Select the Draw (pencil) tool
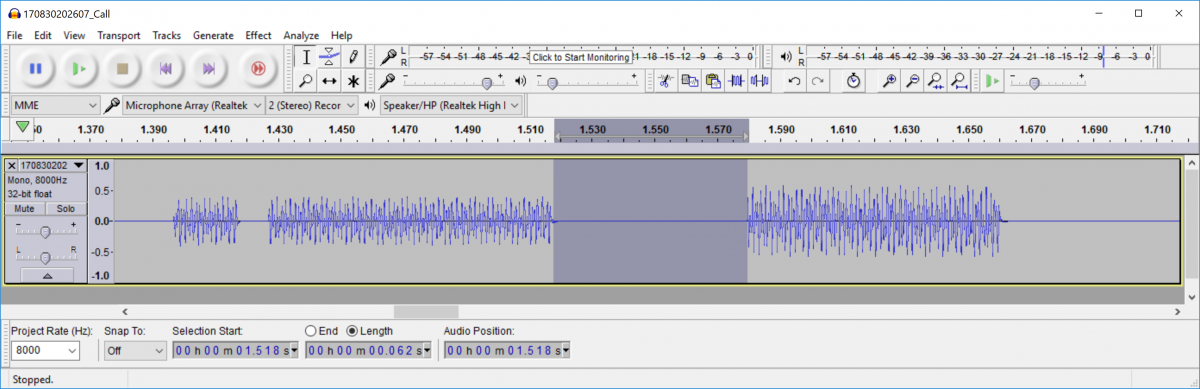Screen dimensions: 1200x389 353,57
